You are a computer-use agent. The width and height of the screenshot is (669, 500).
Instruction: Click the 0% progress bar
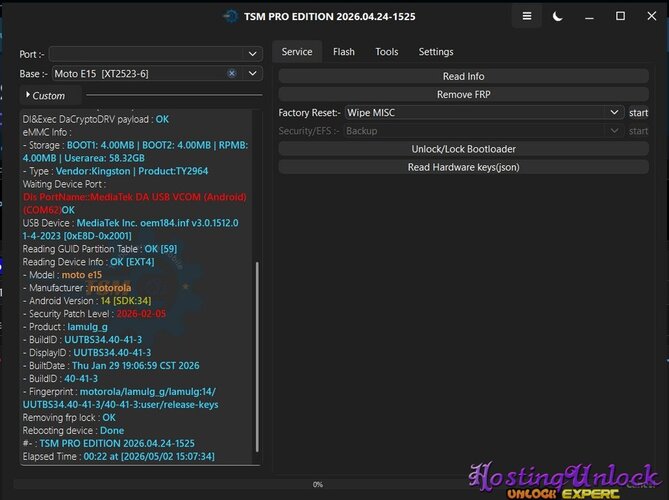tap(318, 484)
